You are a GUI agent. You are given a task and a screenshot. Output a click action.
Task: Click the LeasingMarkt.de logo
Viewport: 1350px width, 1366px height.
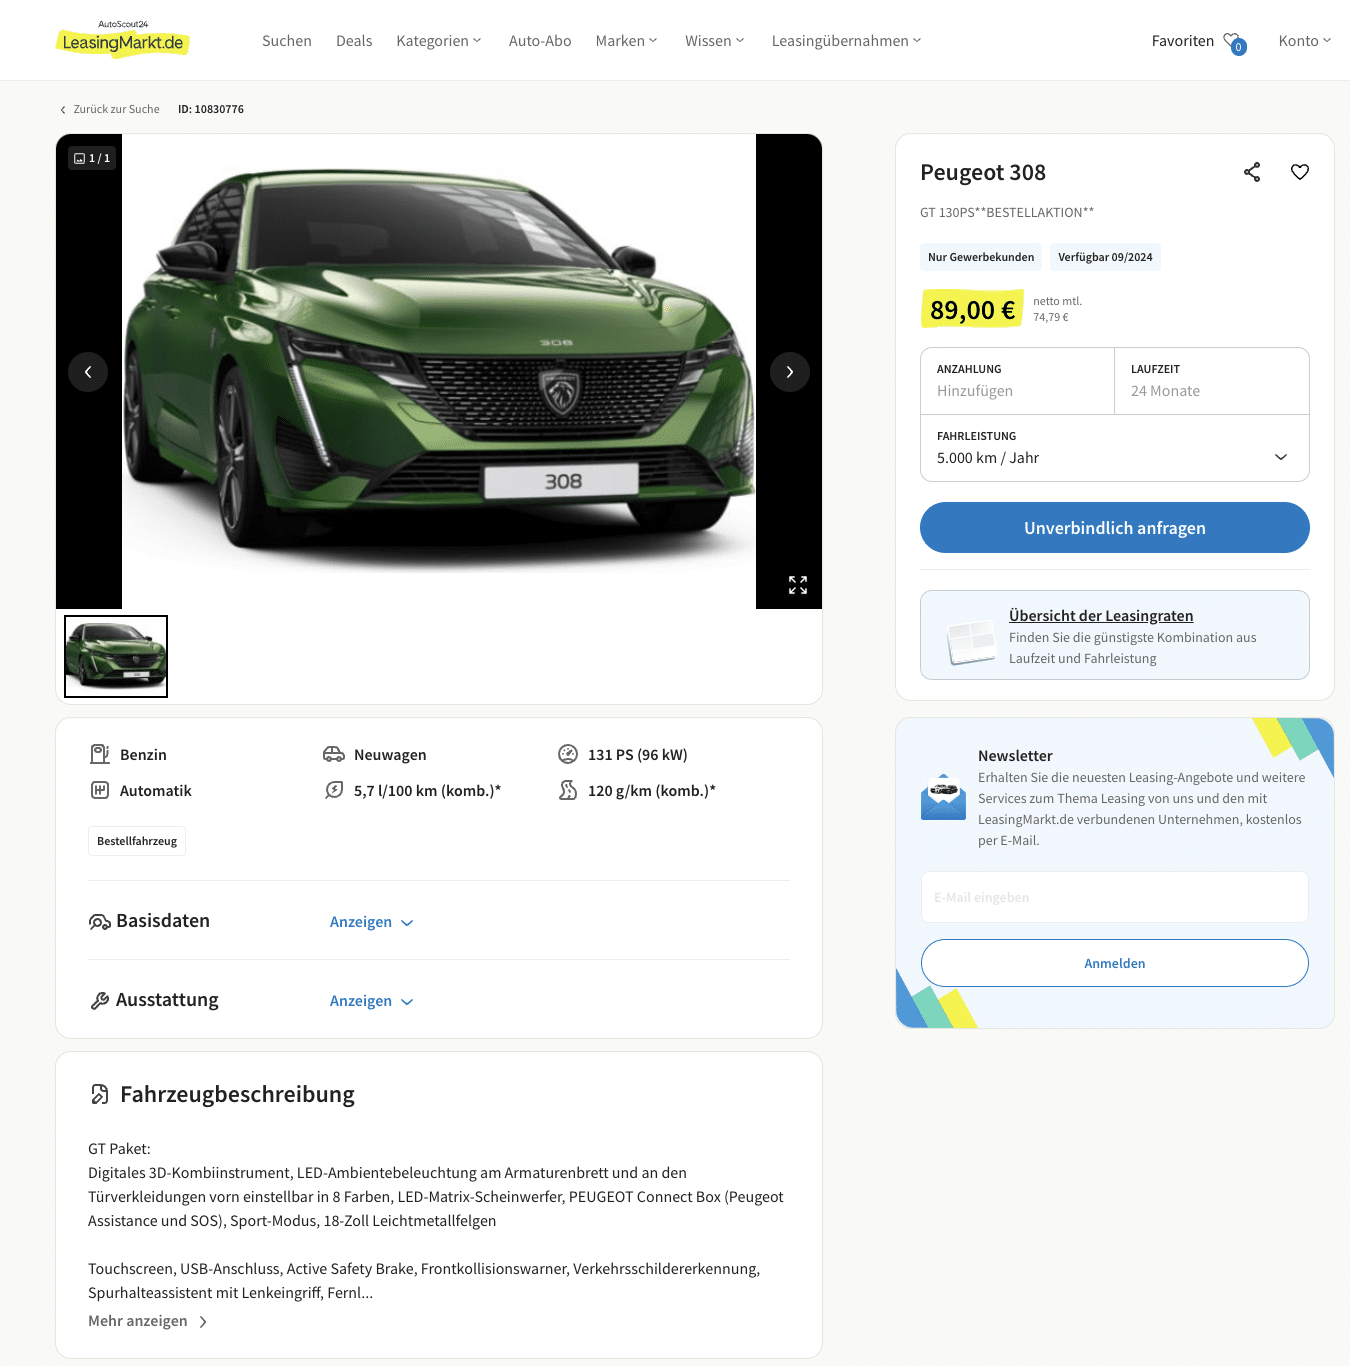point(123,40)
